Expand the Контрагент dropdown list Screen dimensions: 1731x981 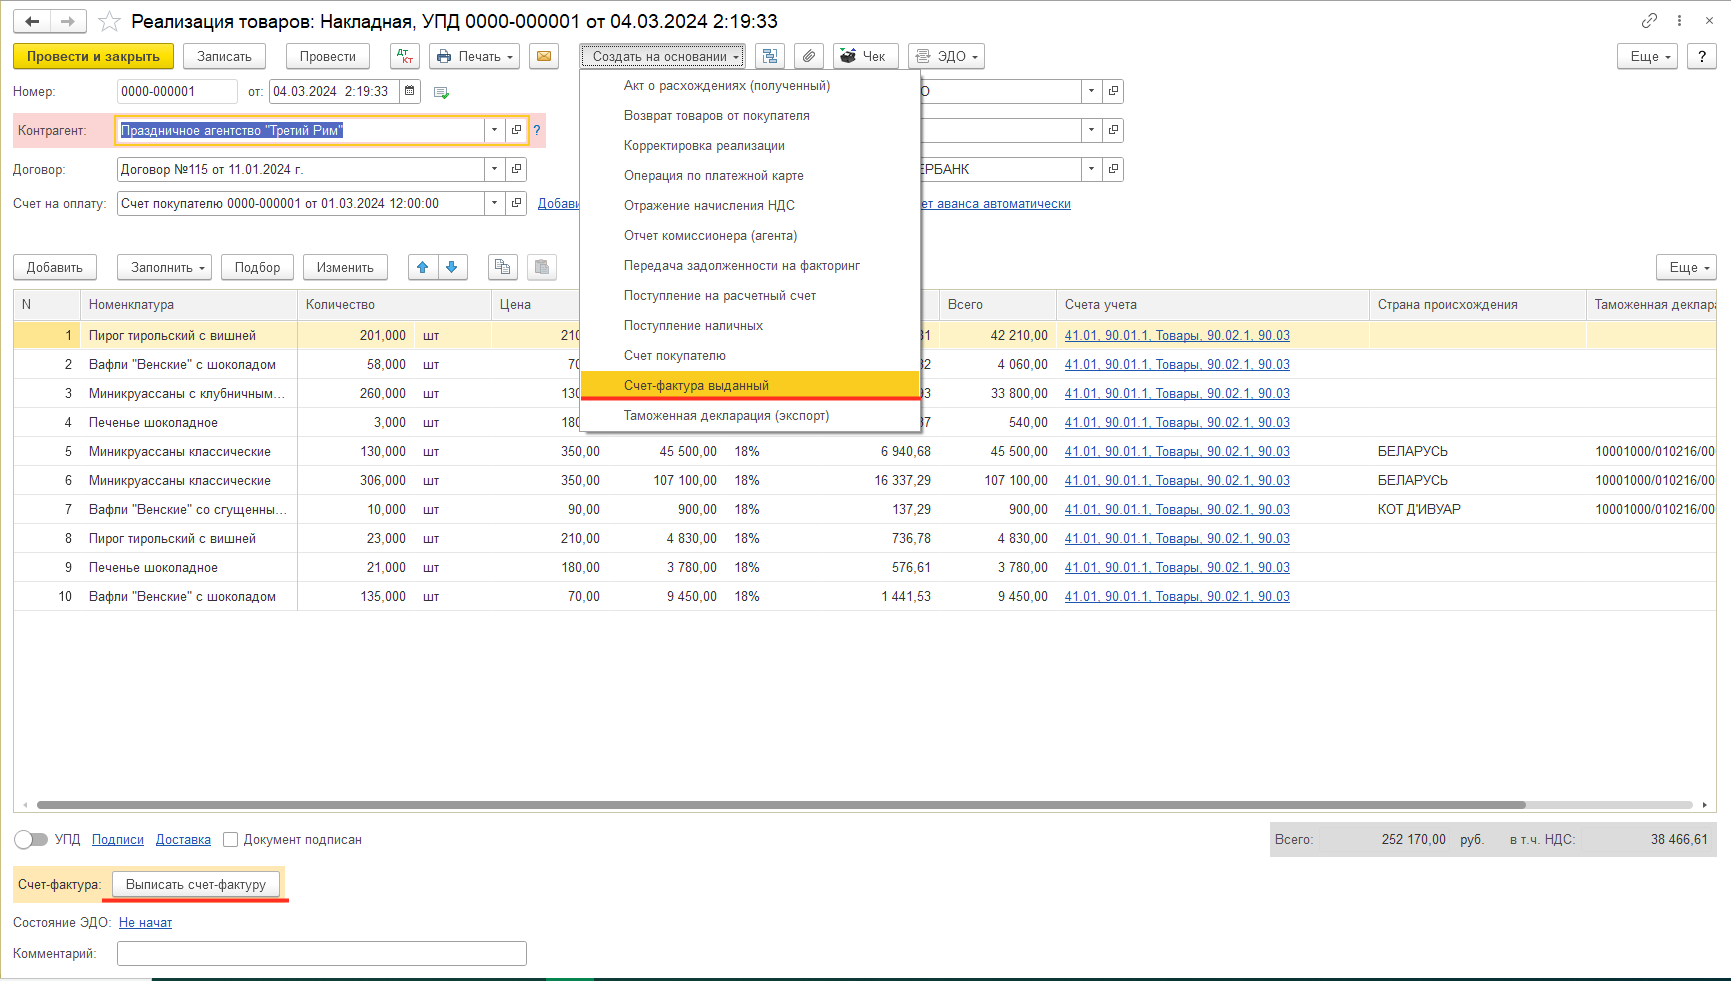(494, 130)
